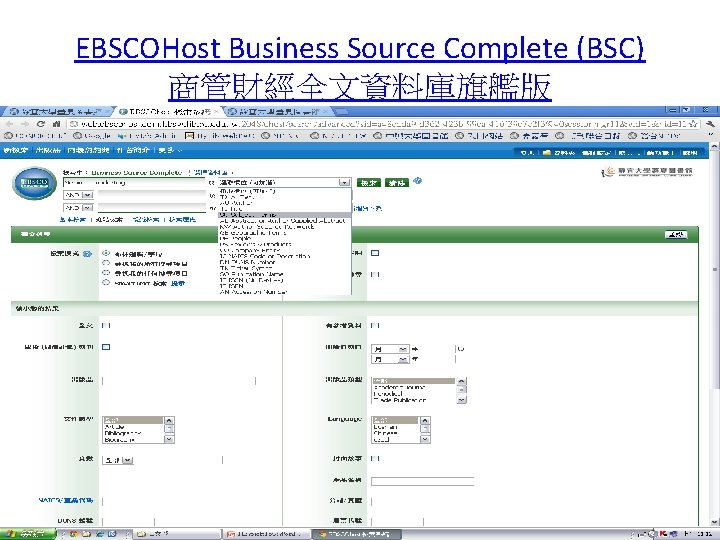The height and width of the screenshot is (540, 720).
Task: Select 'AU Author' option in field list
Action: click(x=285, y=202)
